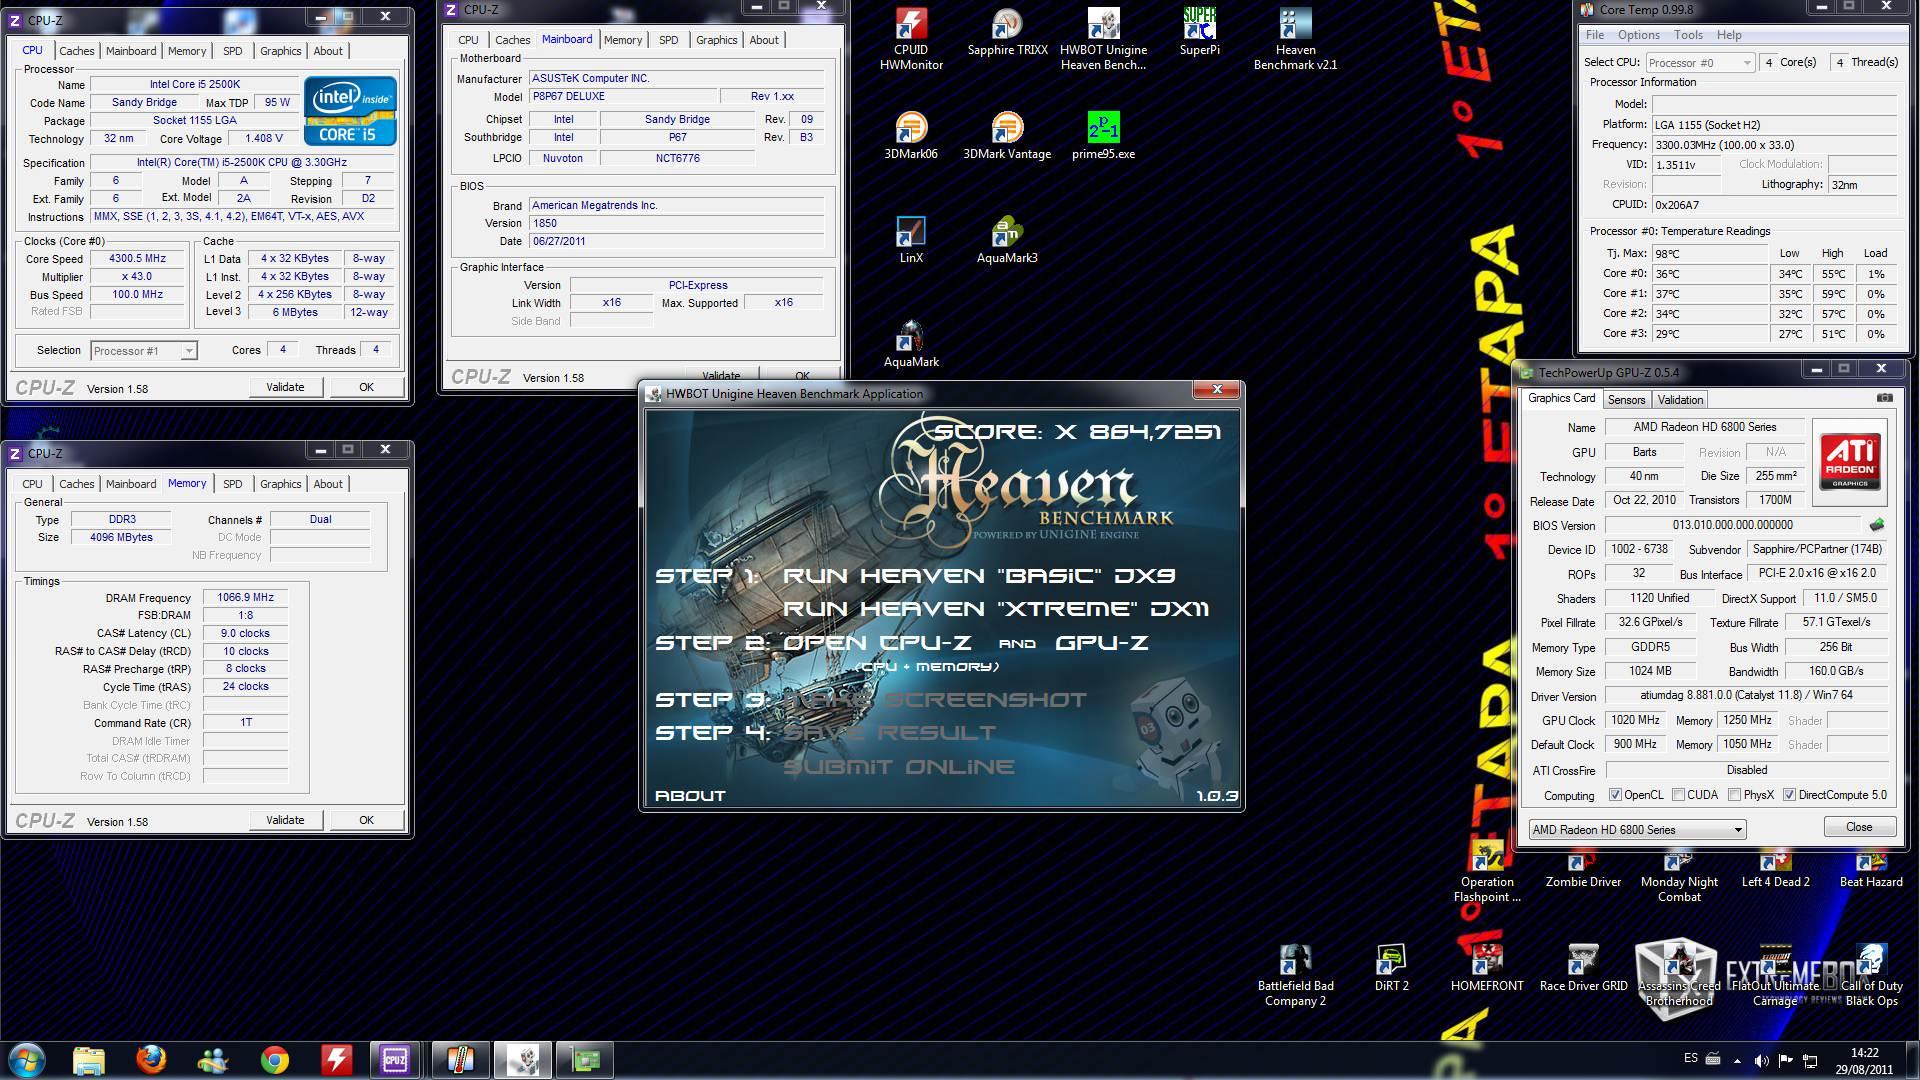Click the ES language indicator in tray
The image size is (1920, 1080).
point(1690,1058)
